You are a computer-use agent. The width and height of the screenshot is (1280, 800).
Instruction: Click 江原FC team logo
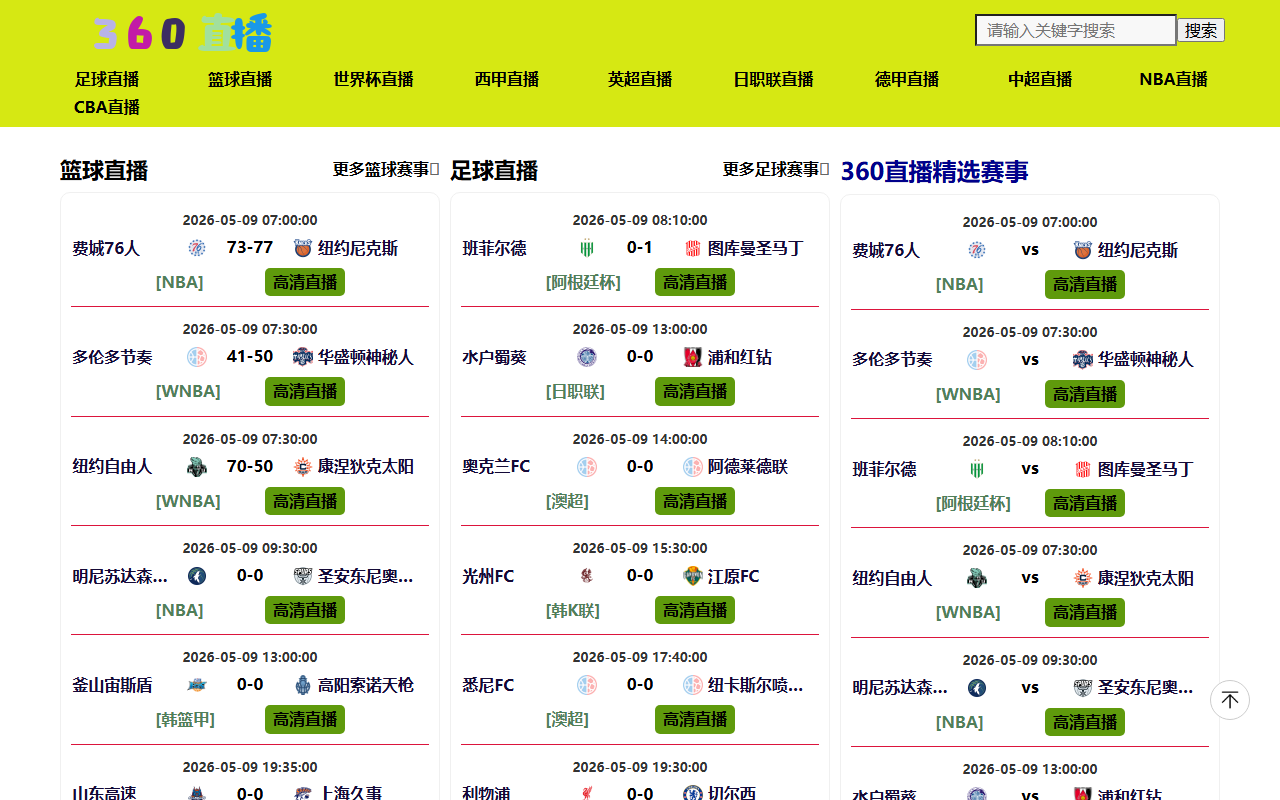pos(693,576)
